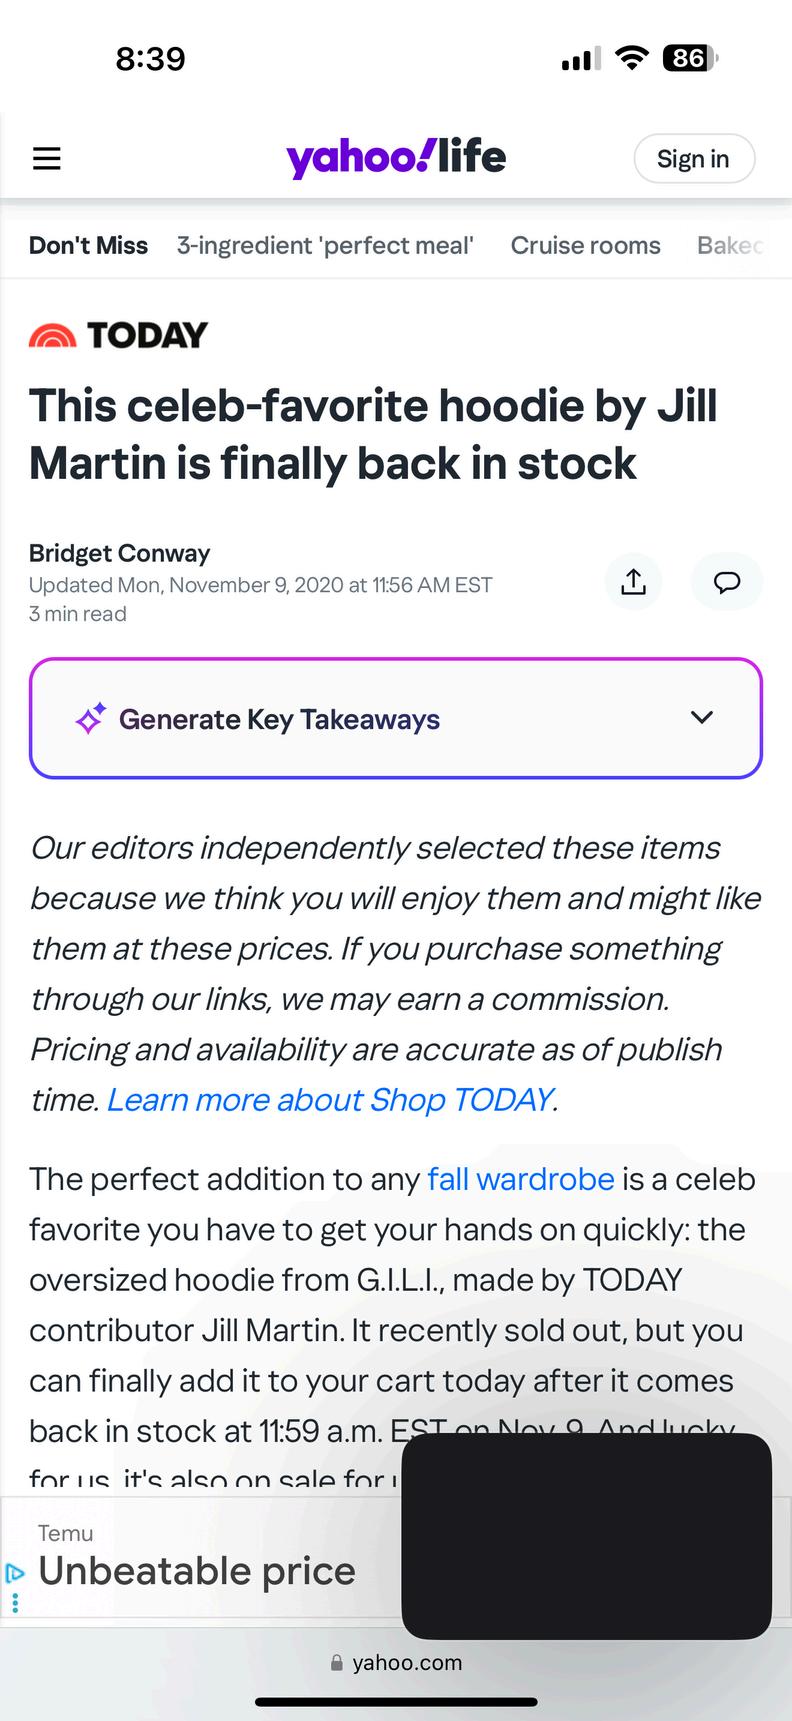Click the ad options dots icon
This screenshot has width=792, height=1721.
point(14,1602)
